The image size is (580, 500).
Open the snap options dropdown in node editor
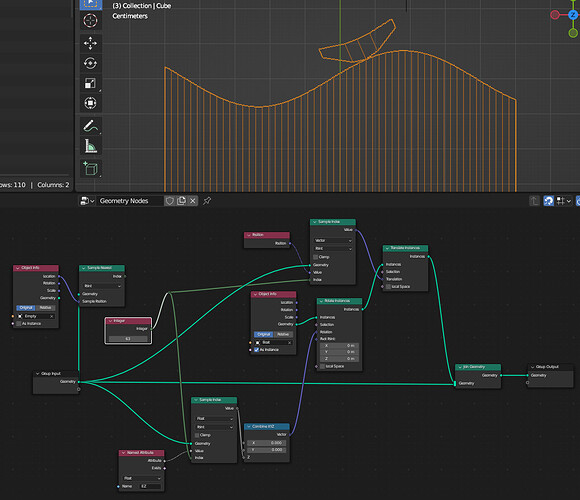click(x=564, y=201)
